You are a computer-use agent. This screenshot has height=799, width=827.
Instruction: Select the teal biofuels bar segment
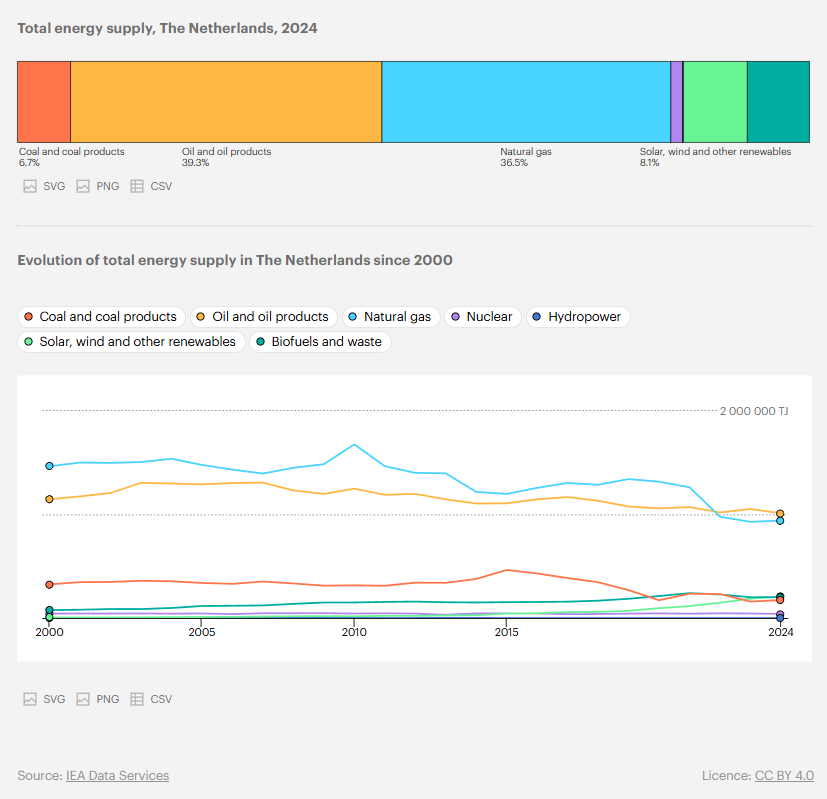[778, 102]
